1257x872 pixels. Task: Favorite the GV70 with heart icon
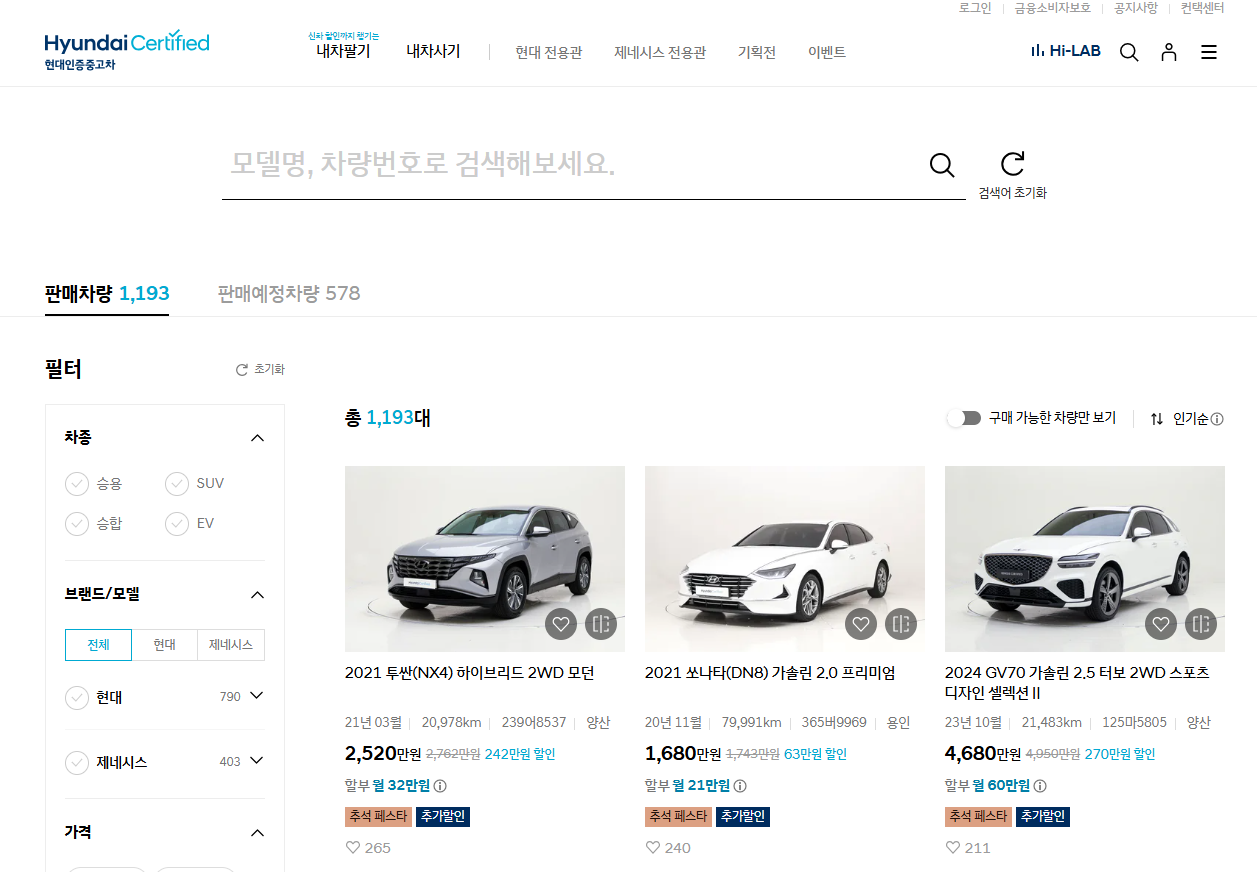1161,624
